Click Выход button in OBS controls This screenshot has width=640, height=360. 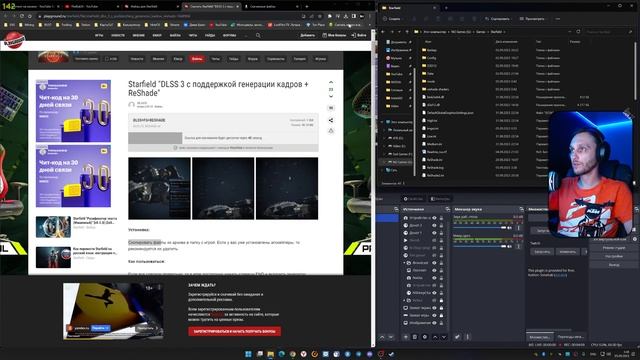pyautogui.click(x=613, y=265)
